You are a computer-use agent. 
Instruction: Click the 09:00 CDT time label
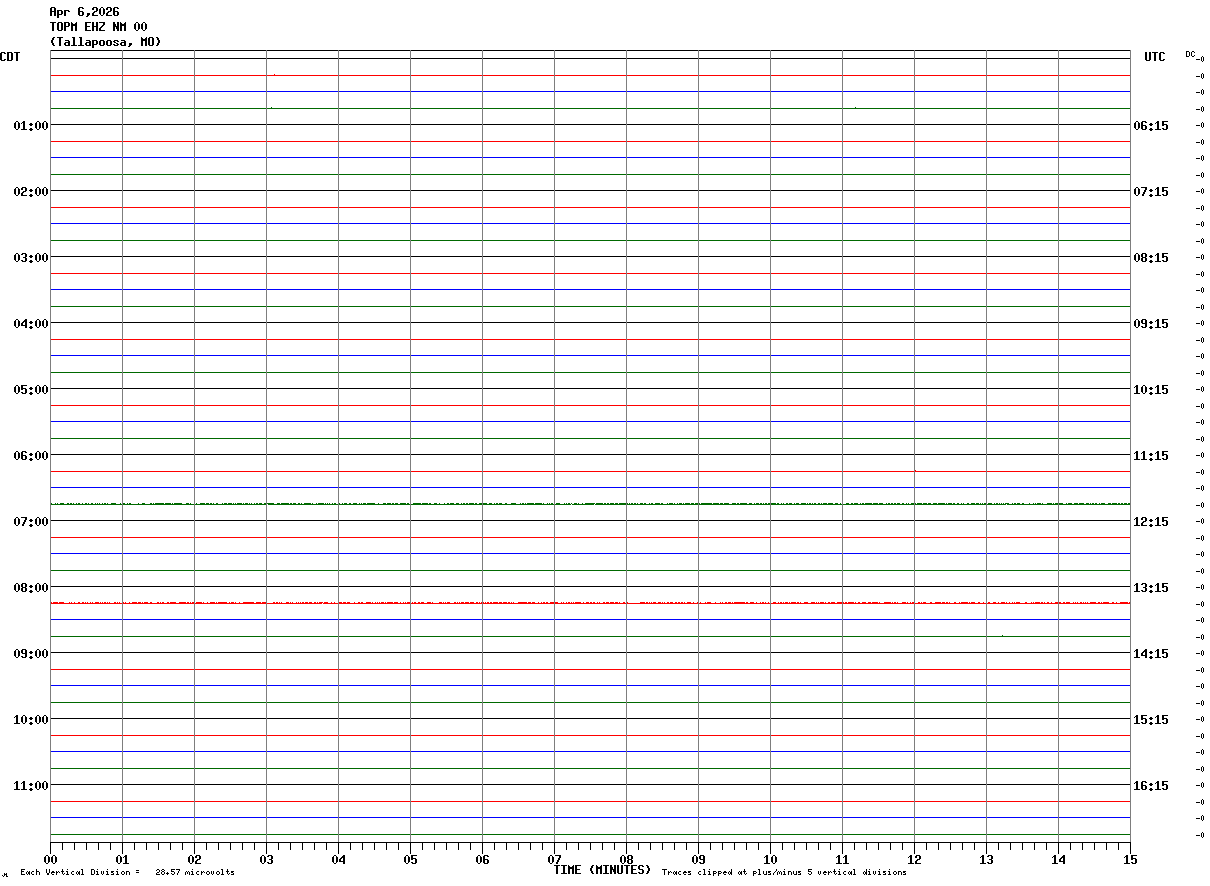click(31, 653)
